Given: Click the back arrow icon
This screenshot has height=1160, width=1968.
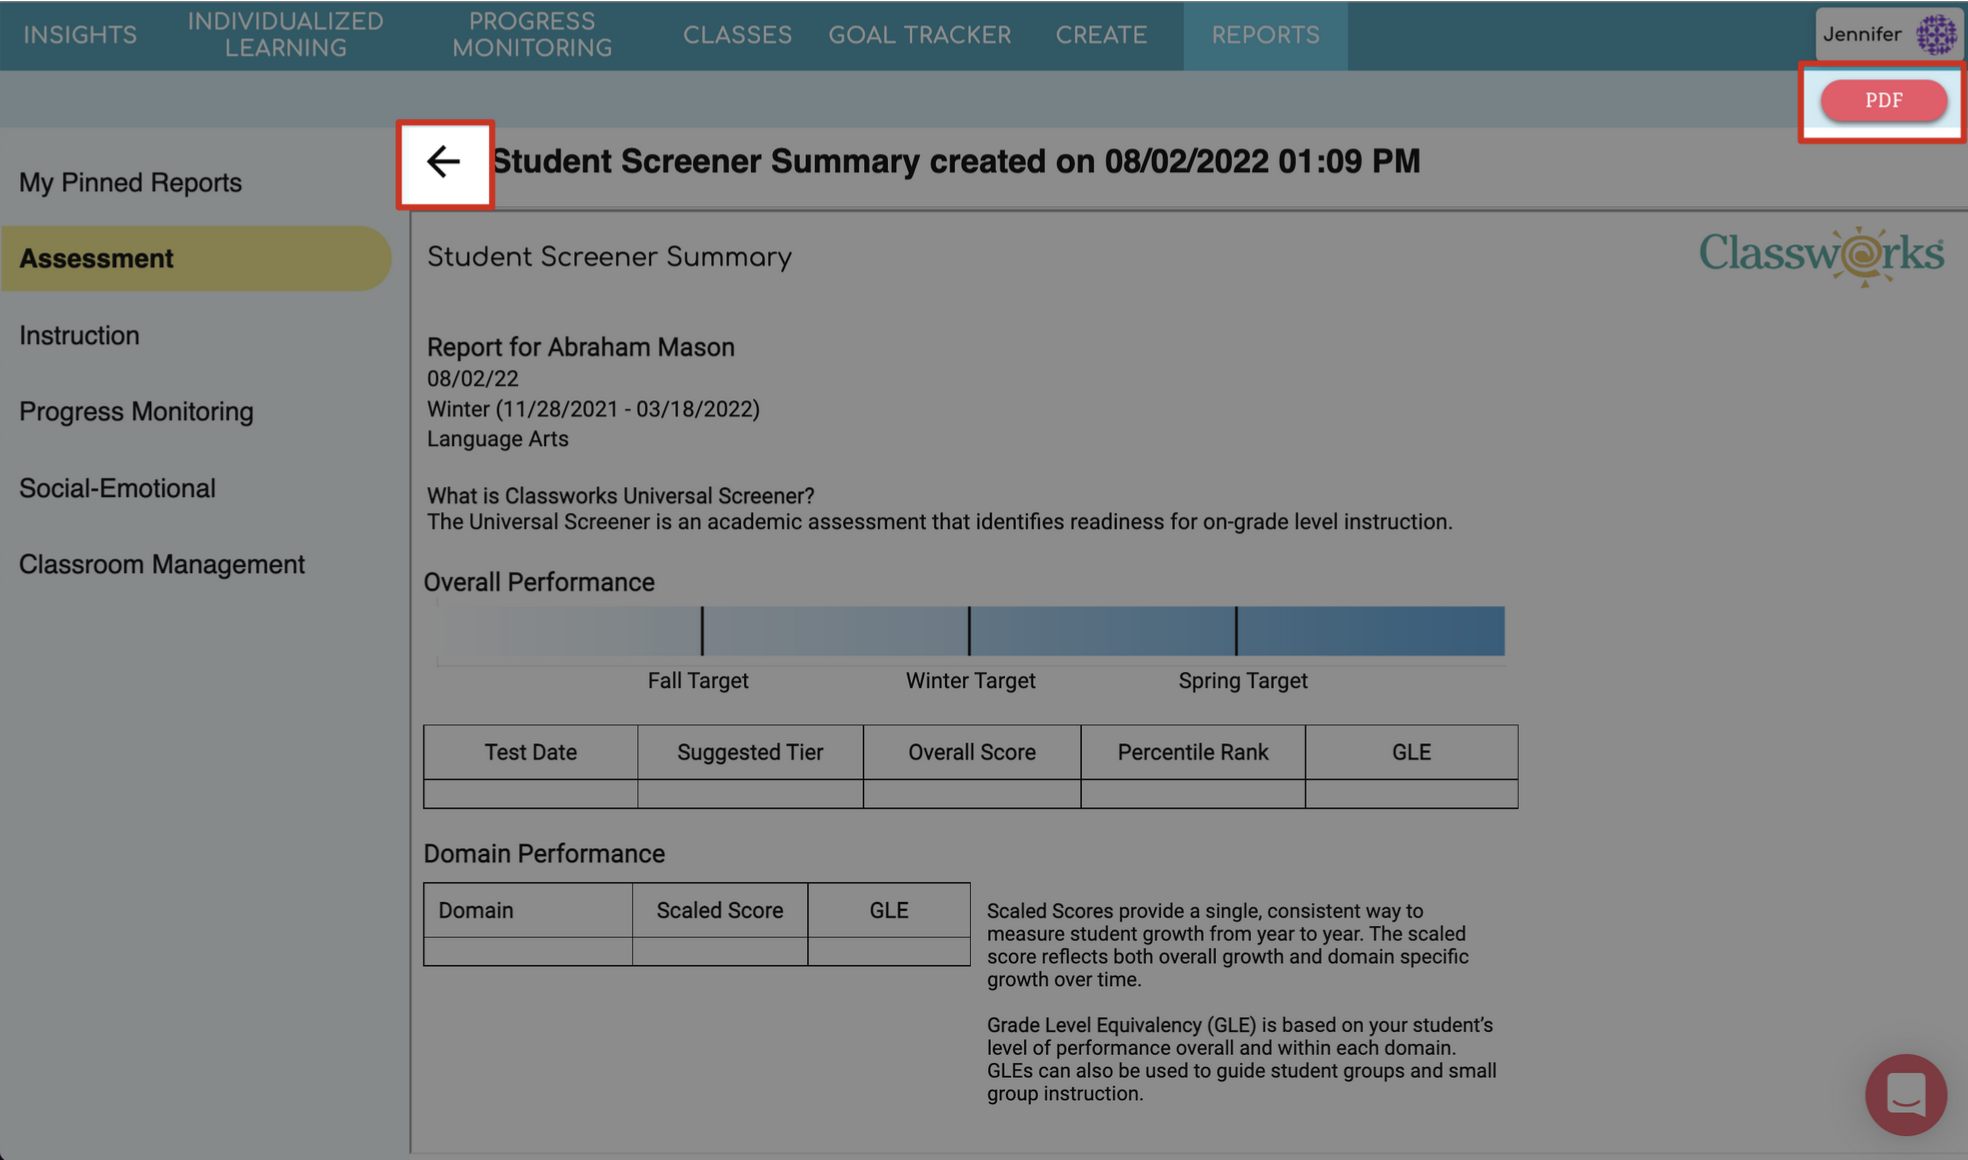Looking at the screenshot, I should pos(443,162).
